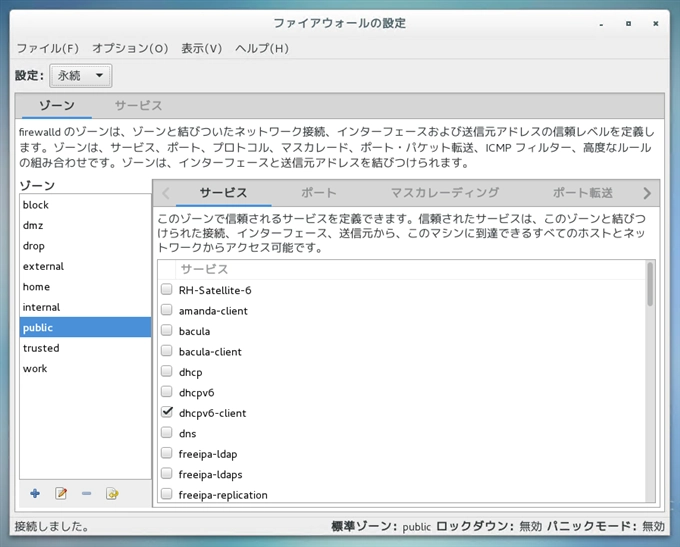680x547 pixels.
Task: Open the ヘルプ(H) menu
Action: 262,48
